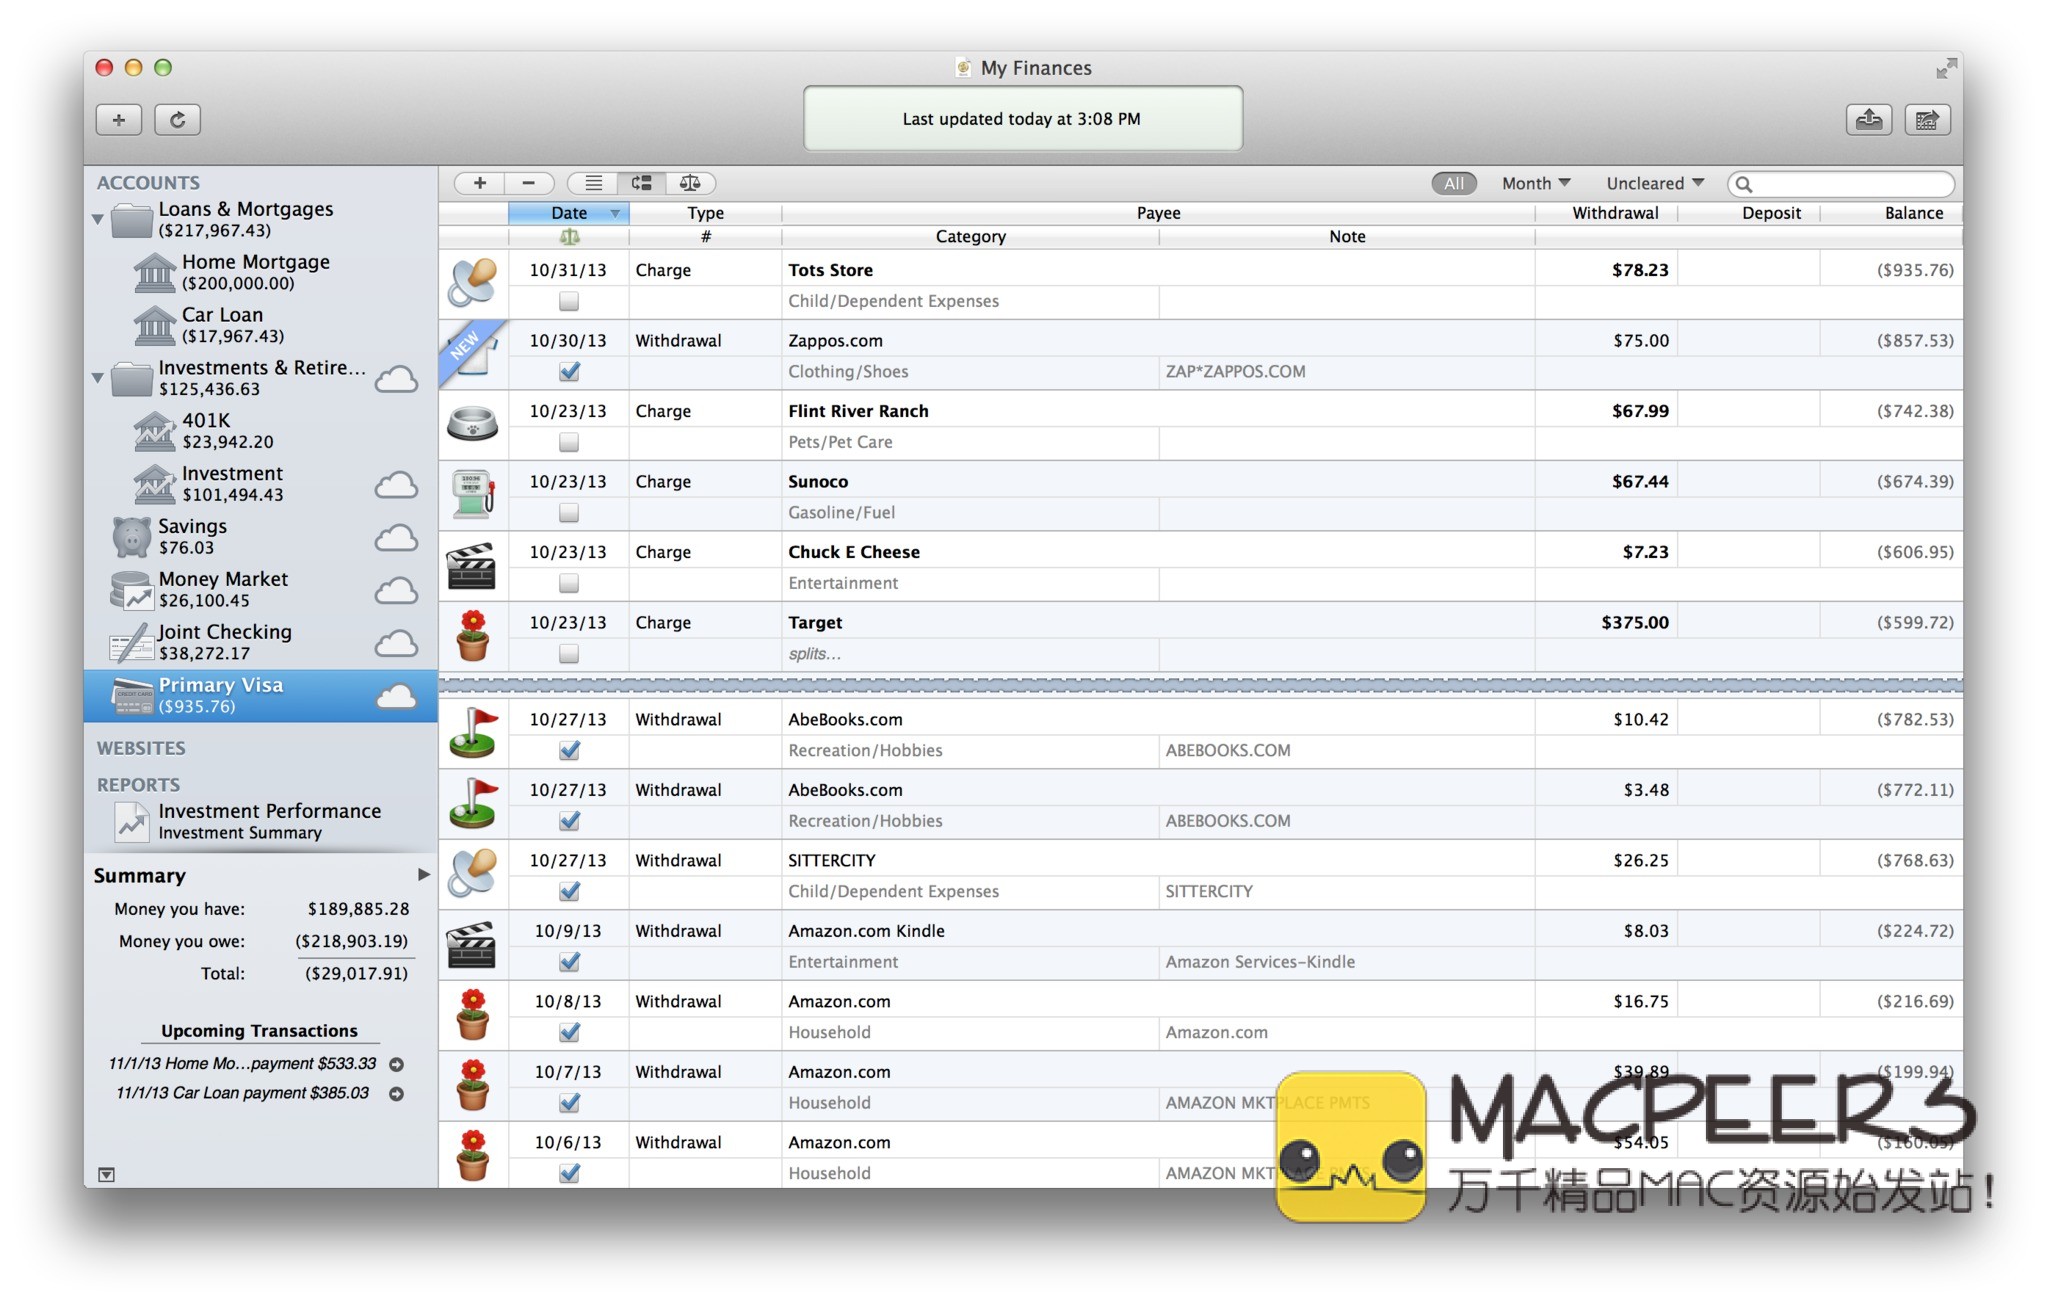This screenshot has height=1304, width=2047.
Task: Click the reconcile scales icon
Action: [x=690, y=183]
